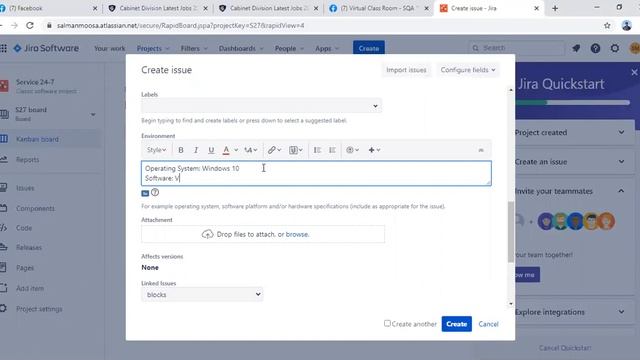Open the attachment/media insert icon
Screen dimensions: 640x360
click(296, 150)
